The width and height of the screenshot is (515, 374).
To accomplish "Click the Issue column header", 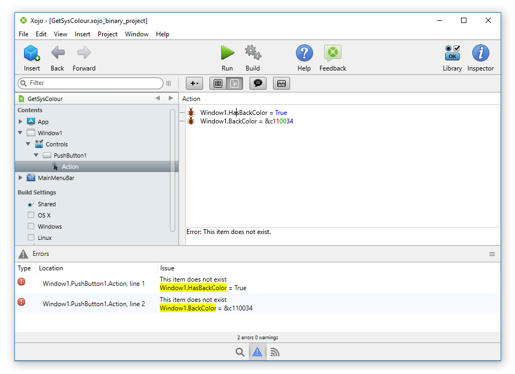I will 167,268.
